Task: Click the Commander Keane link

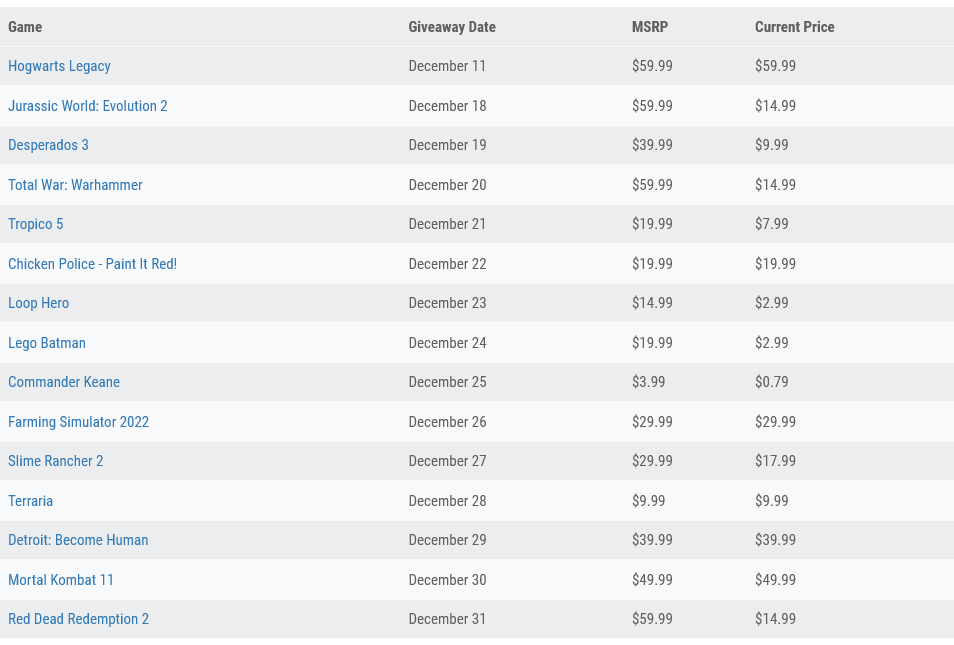Action: point(64,382)
